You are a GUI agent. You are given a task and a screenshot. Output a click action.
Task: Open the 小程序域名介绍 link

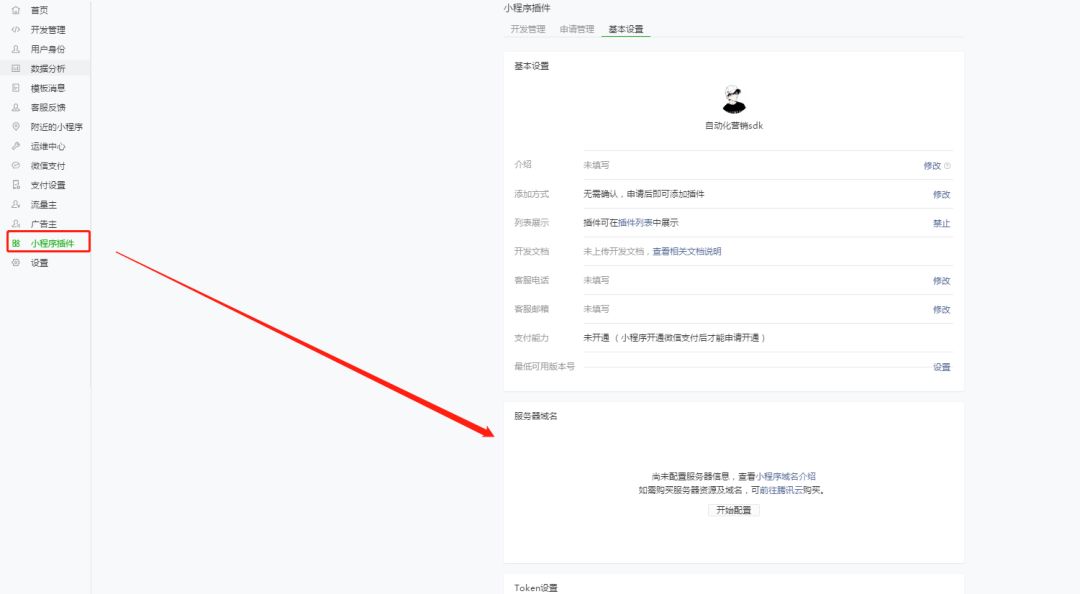pos(785,476)
